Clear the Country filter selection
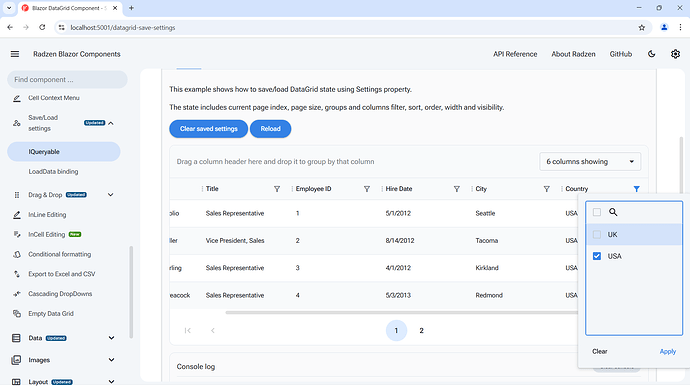Image resolution: width=690 pixels, height=386 pixels. 600,352
